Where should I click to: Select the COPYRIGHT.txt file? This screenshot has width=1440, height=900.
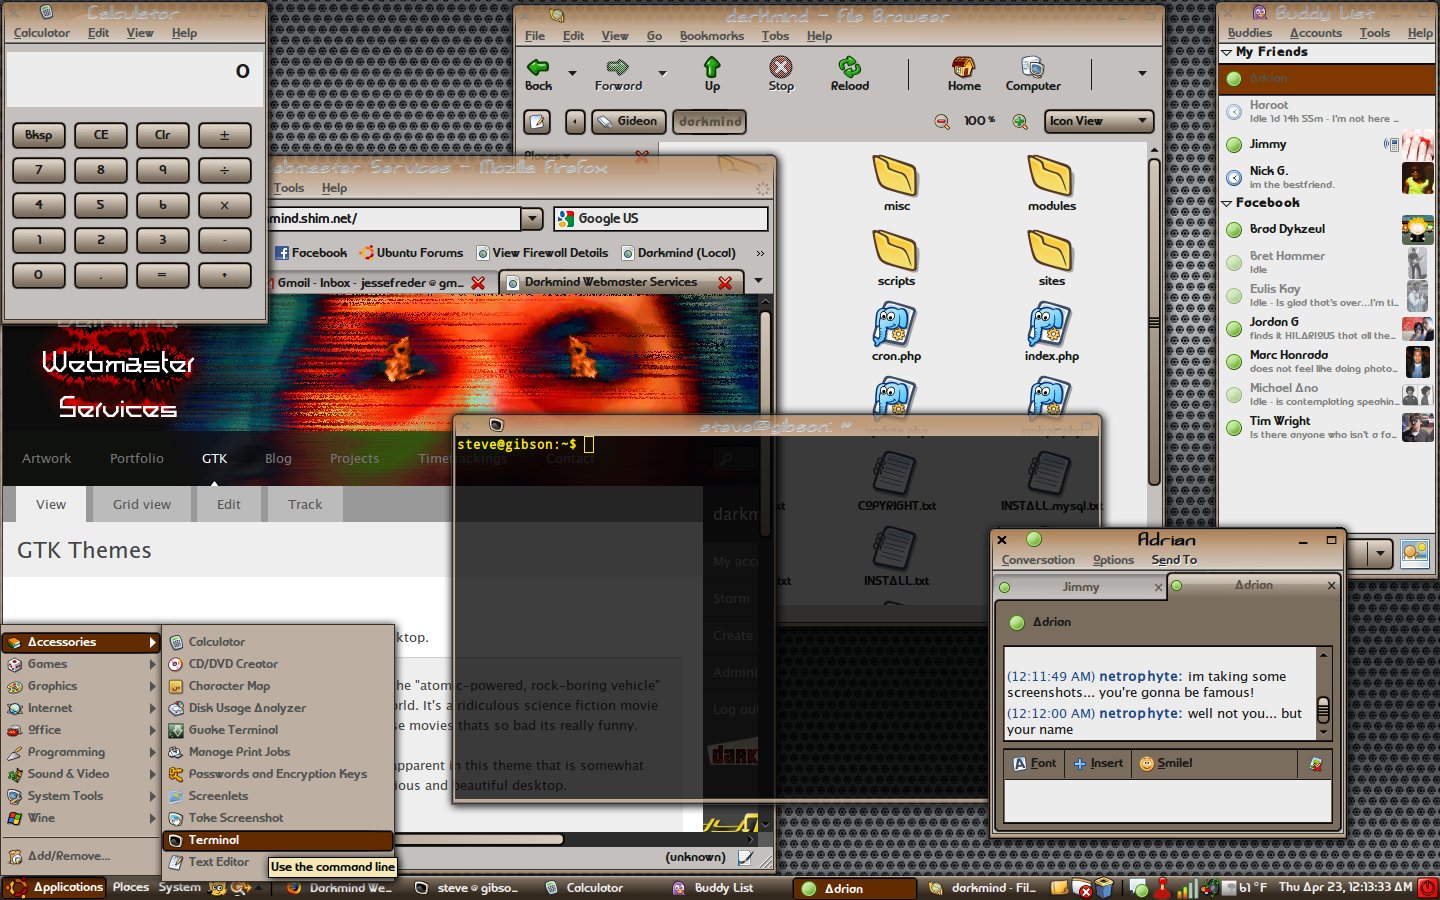coord(896,482)
